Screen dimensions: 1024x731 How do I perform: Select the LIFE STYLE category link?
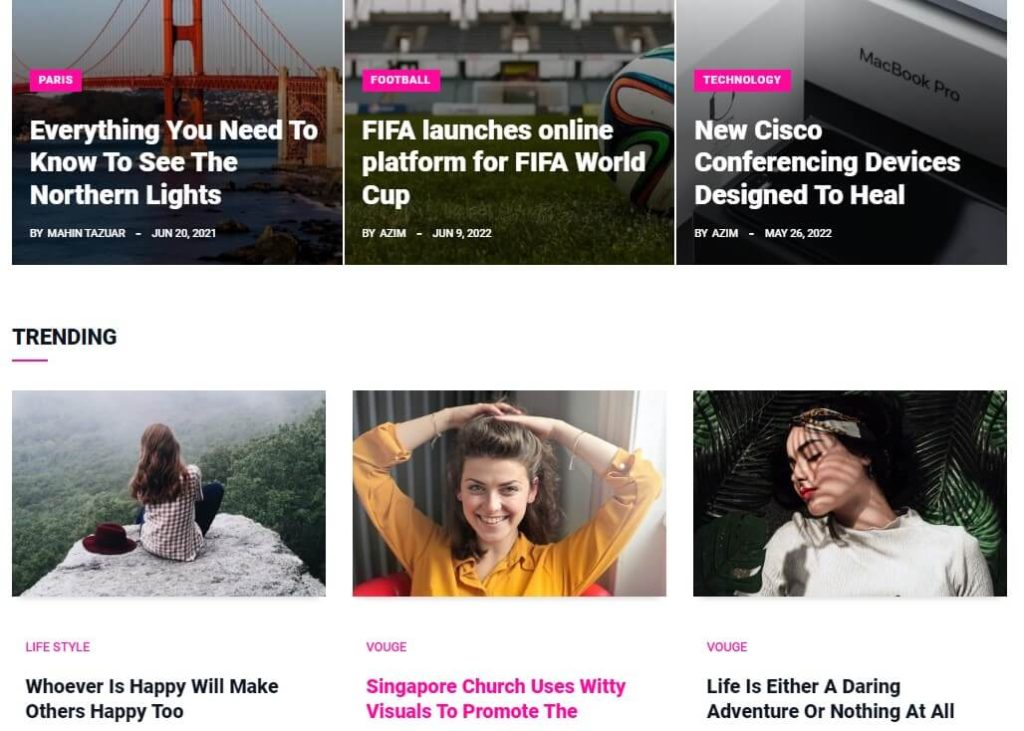pyautogui.click(x=57, y=647)
